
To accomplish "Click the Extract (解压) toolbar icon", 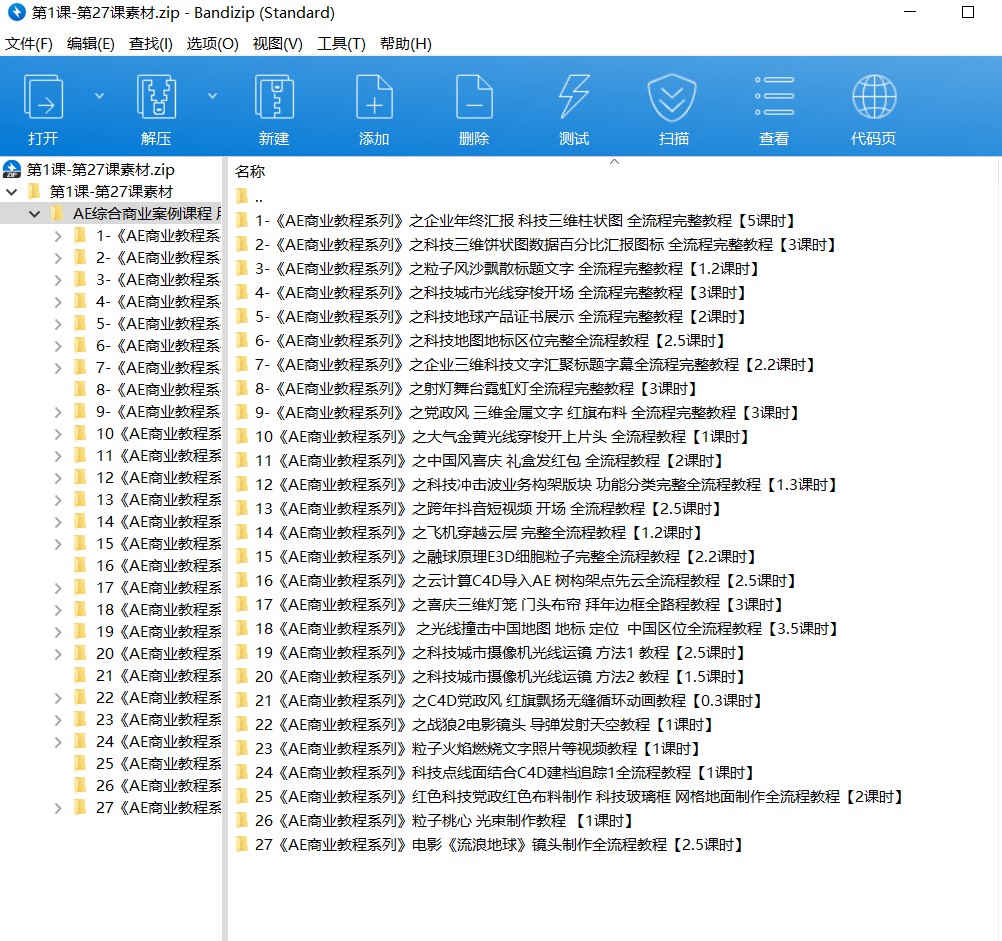I will pos(156,97).
